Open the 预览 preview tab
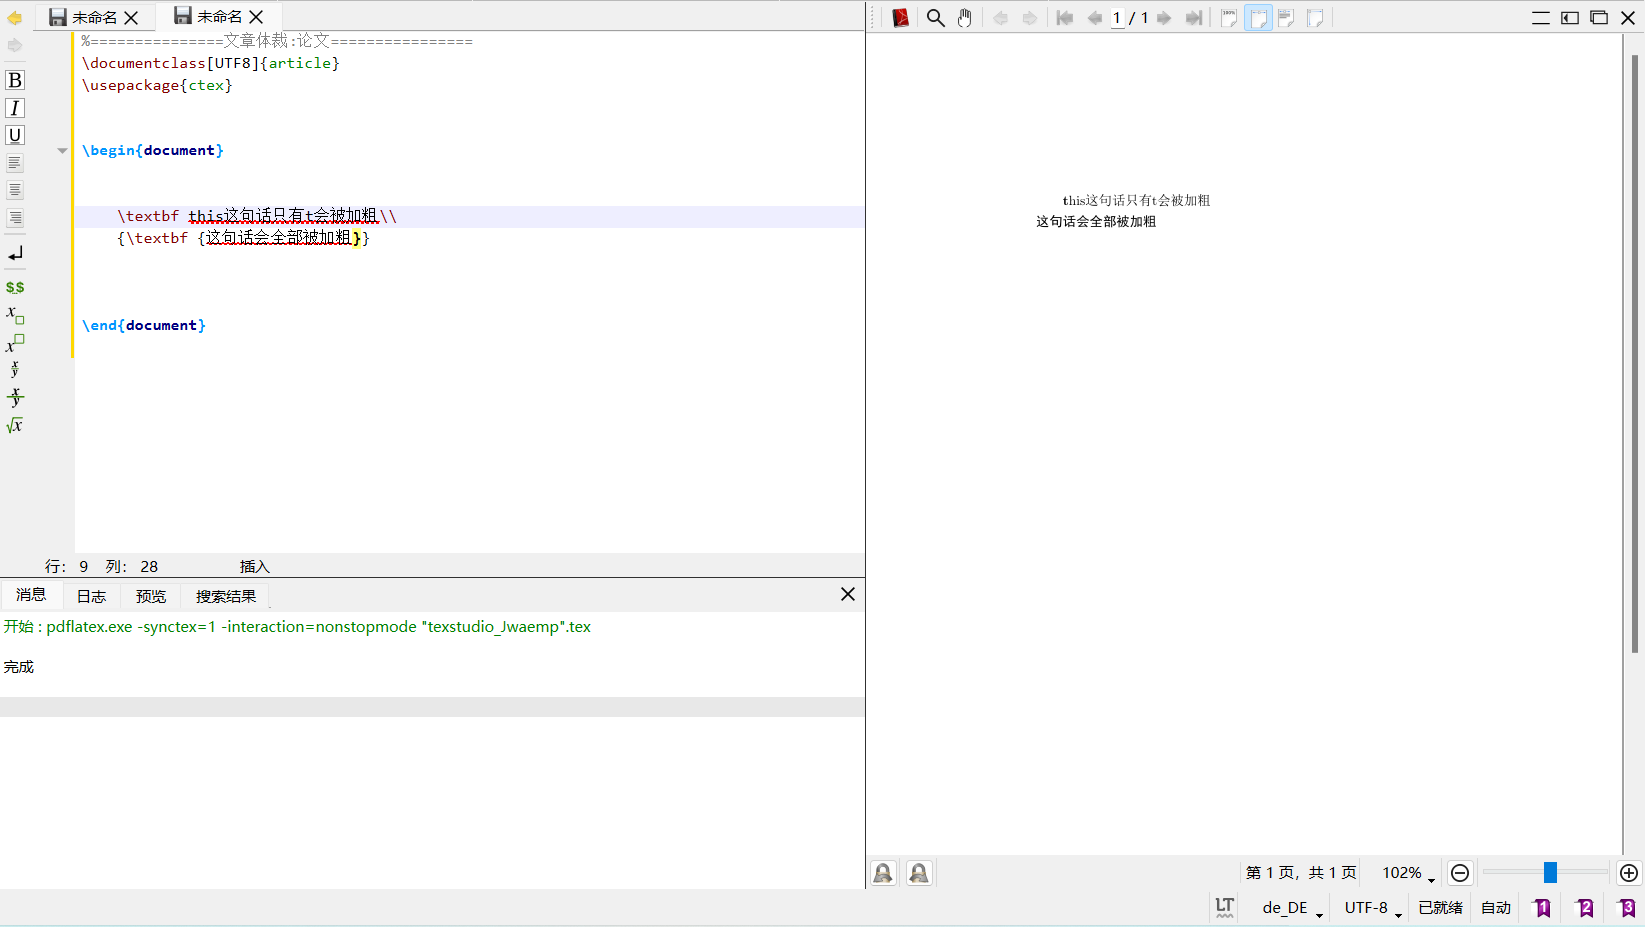1645x927 pixels. 151,597
